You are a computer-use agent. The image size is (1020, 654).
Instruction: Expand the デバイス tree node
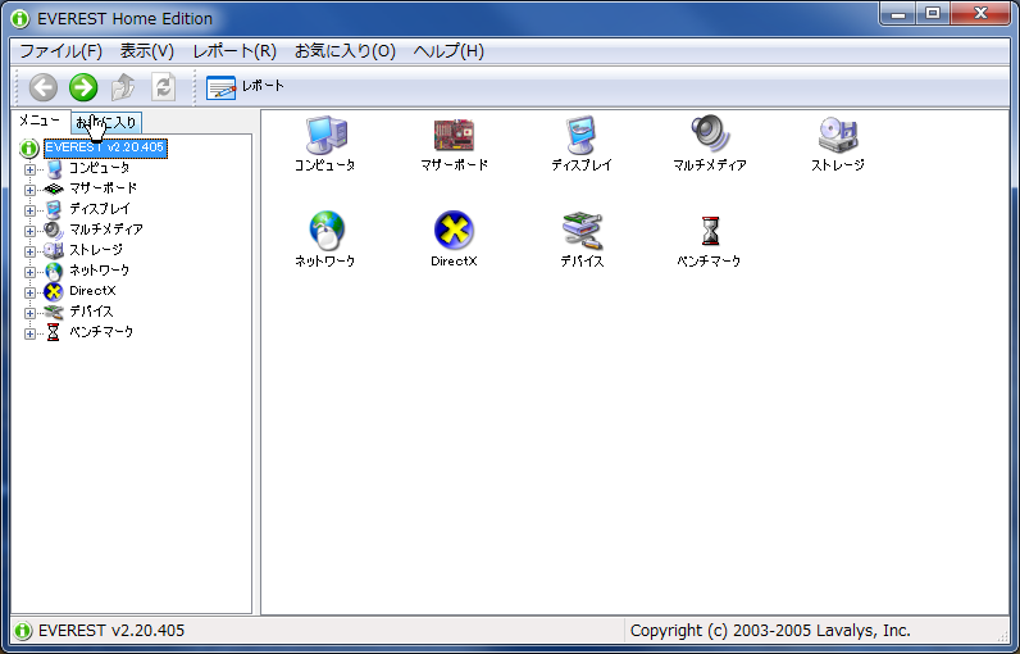[x=30, y=313]
